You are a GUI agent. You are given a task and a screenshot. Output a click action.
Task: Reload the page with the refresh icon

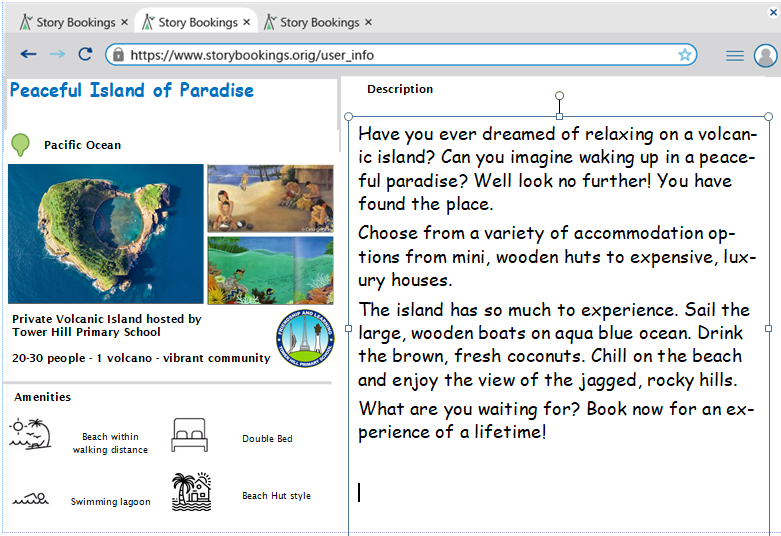85,54
